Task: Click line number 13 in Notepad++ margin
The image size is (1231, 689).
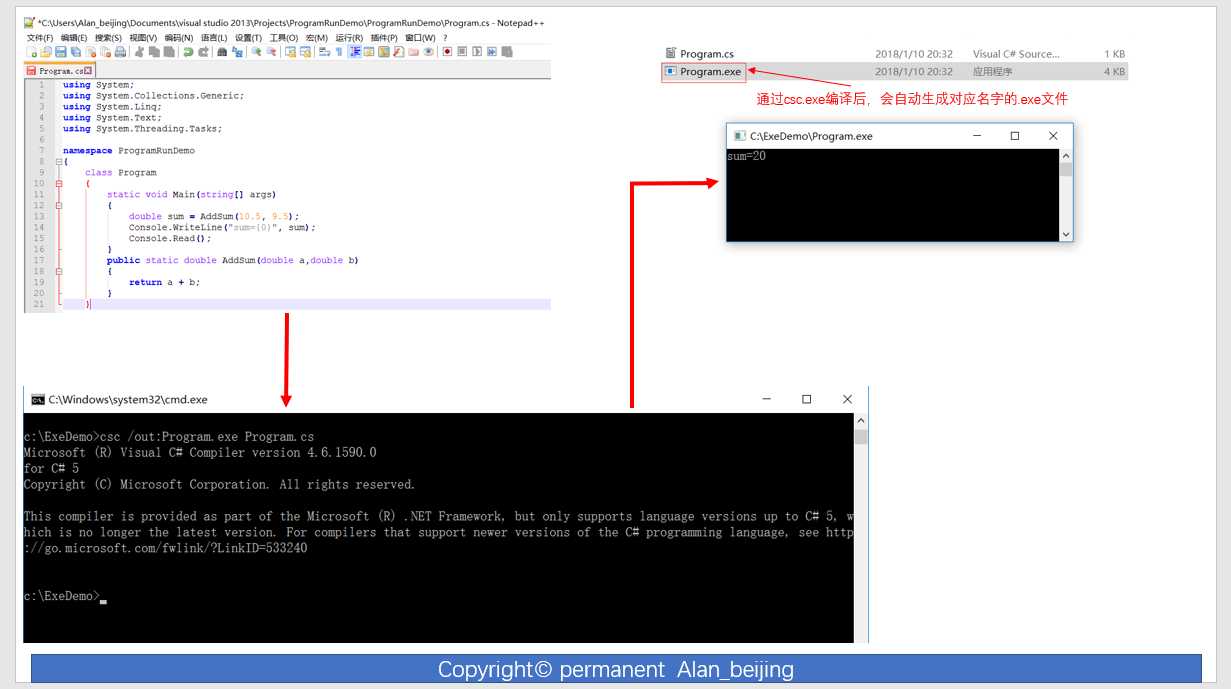Action: [x=39, y=216]
